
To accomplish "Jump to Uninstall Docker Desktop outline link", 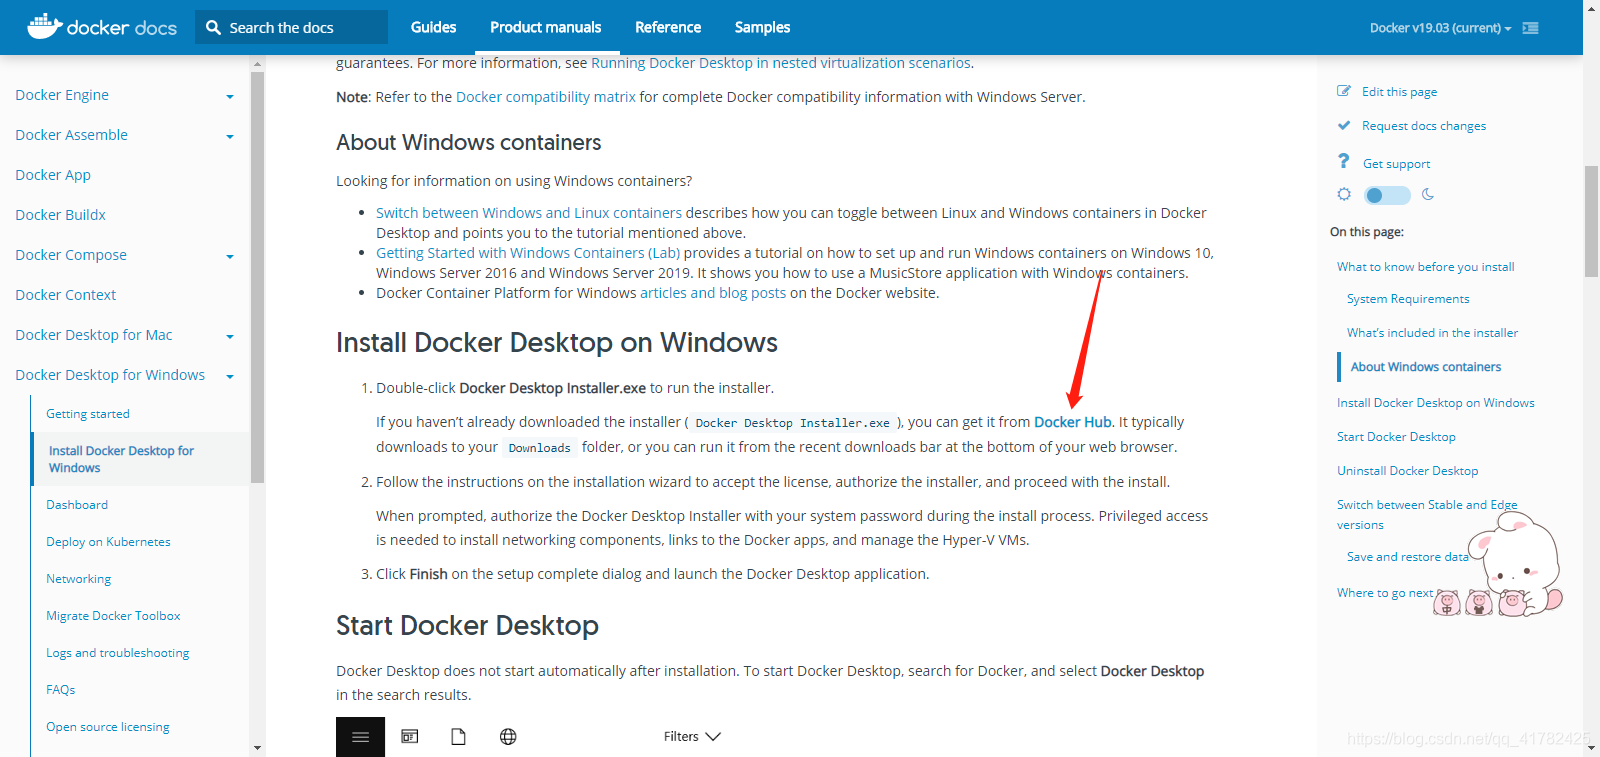I will [x=1407, y=471].
